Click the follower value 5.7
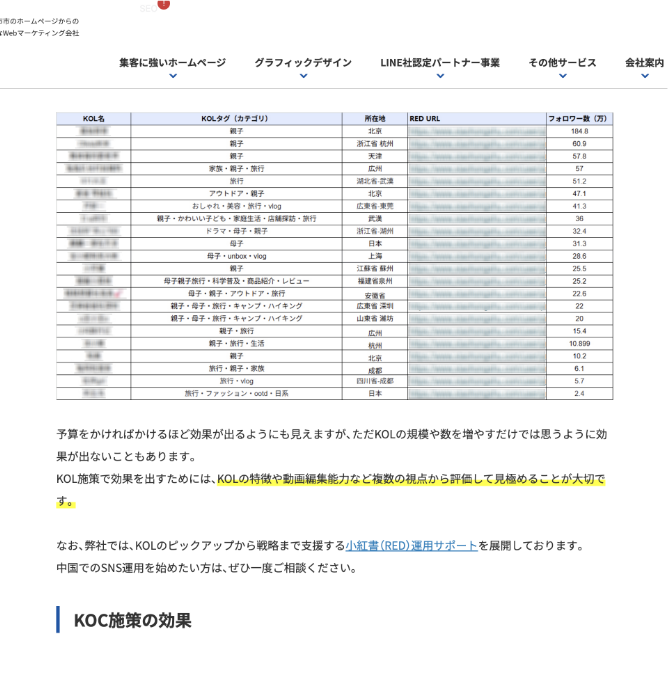The image size is (668, 696). pos(579,381)
